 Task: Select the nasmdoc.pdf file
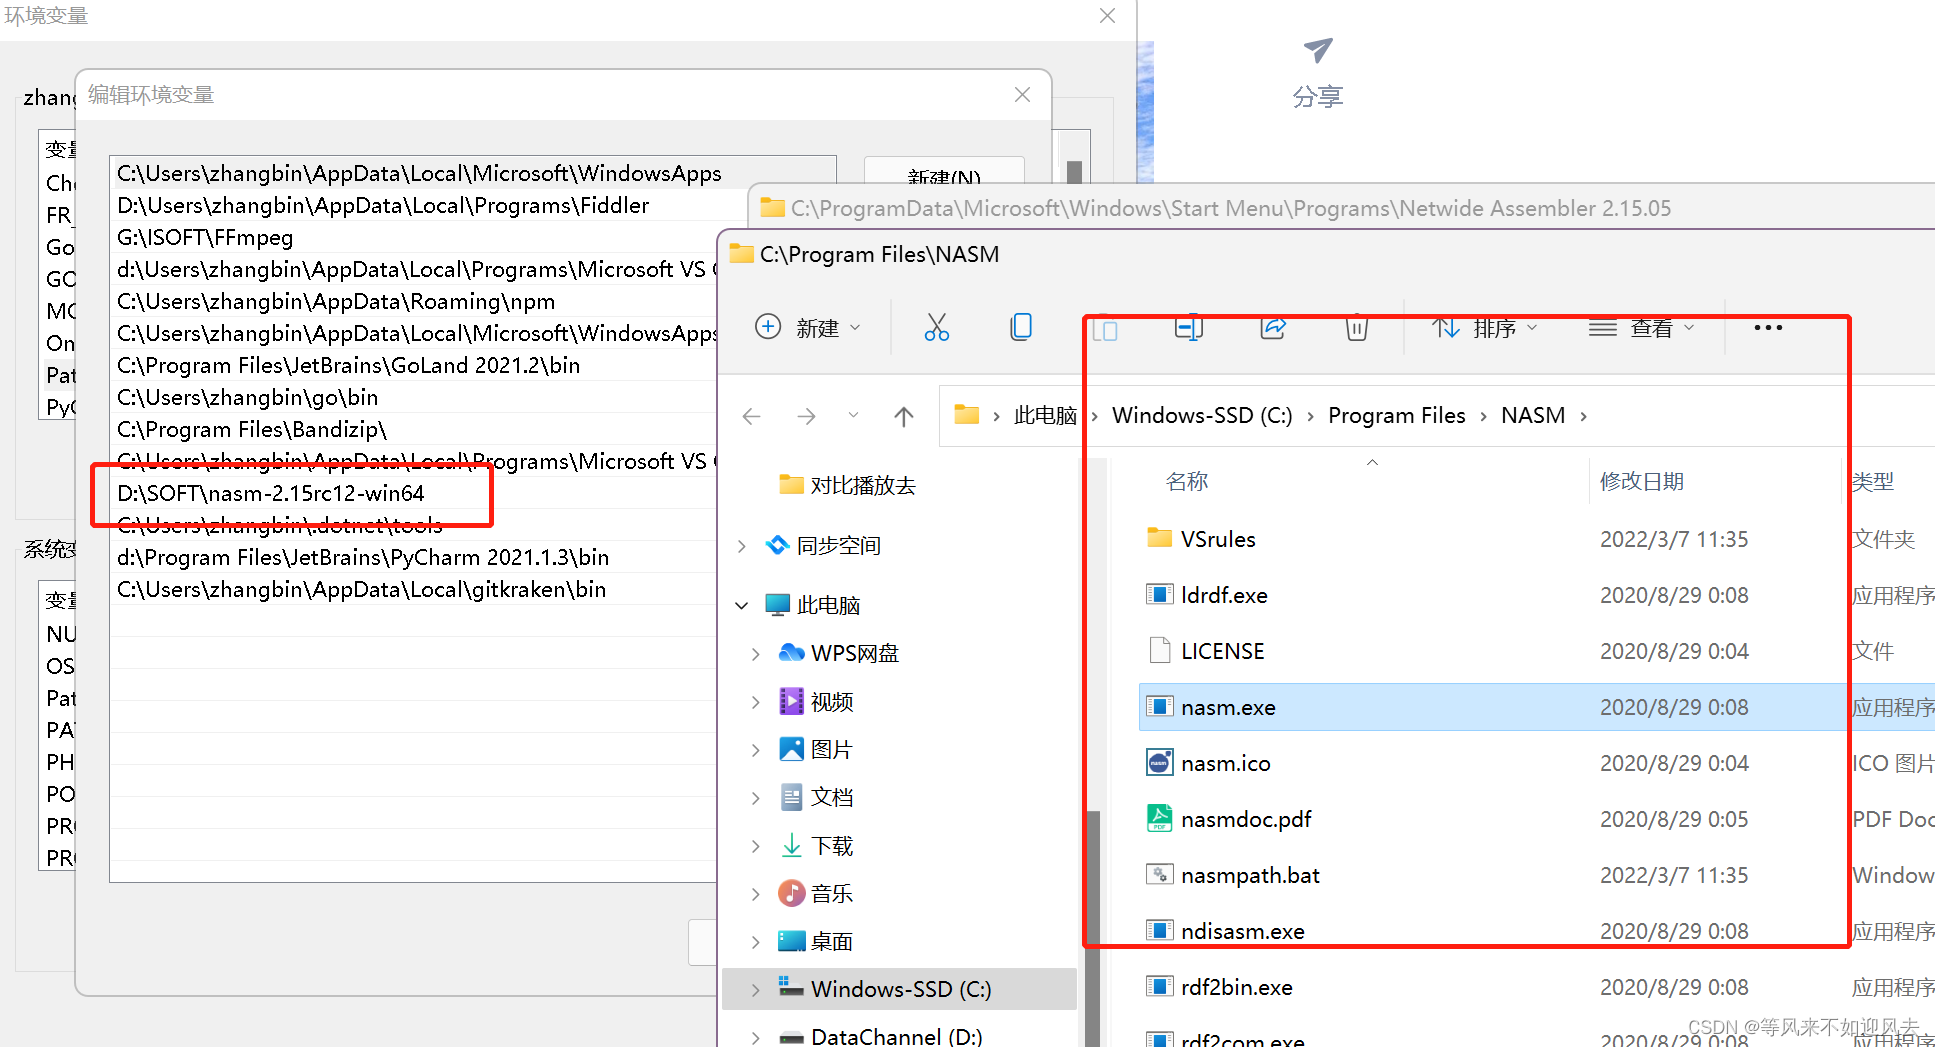pyautogui.click(x=1246, y=819)
